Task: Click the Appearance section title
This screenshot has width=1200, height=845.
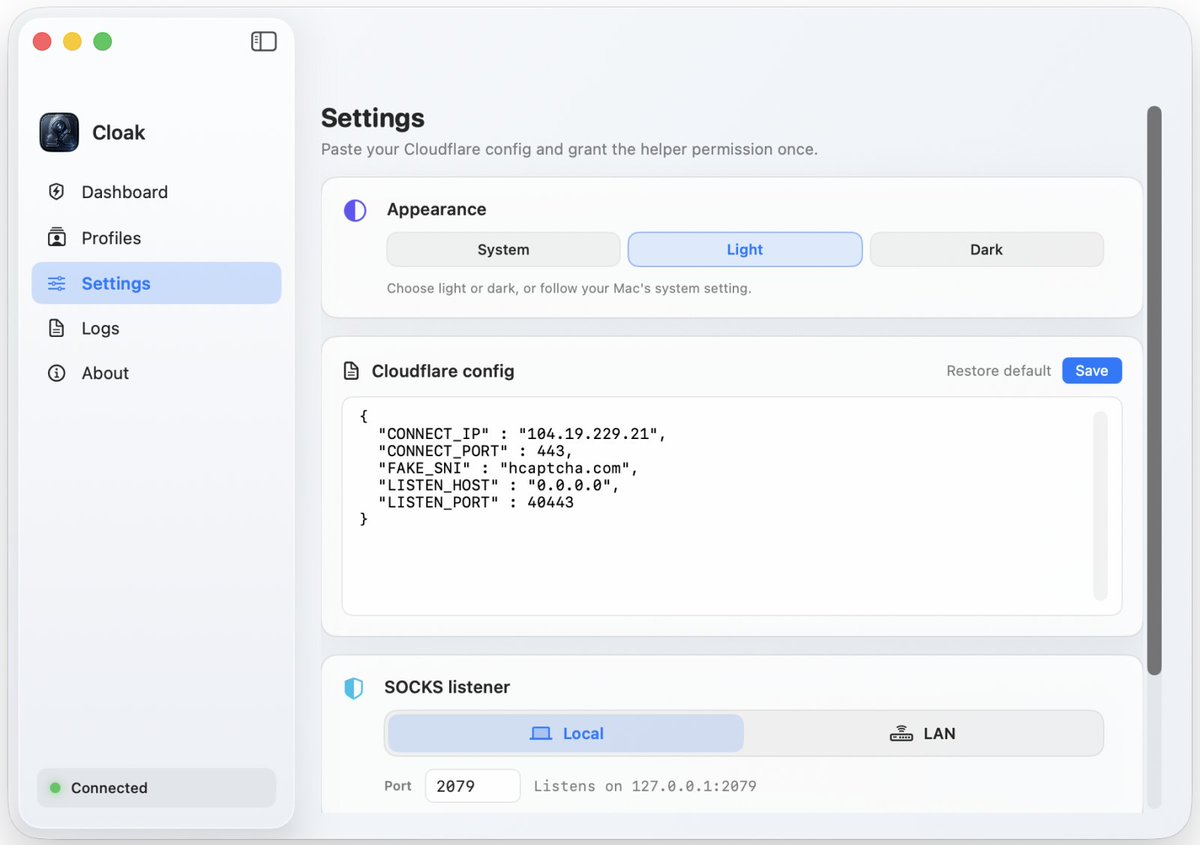Action: [x=437, y=209]
